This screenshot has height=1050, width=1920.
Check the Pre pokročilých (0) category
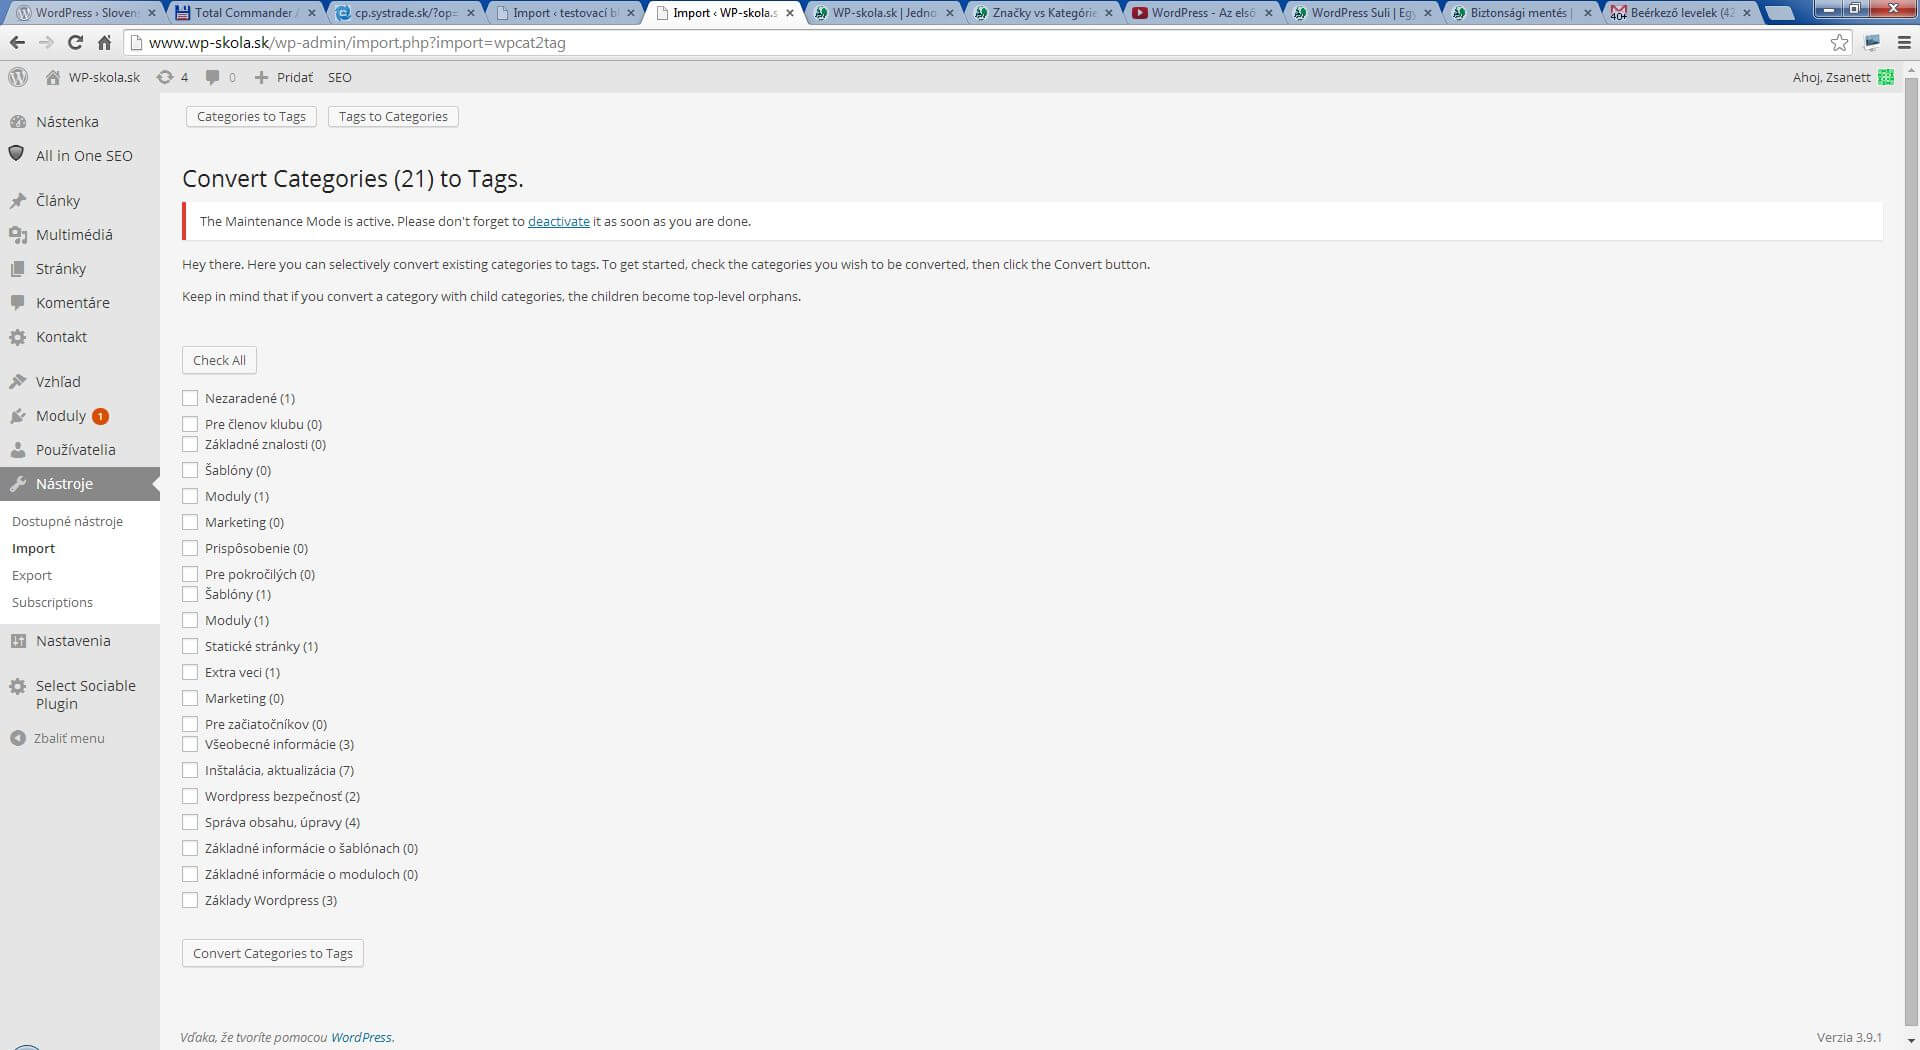[x=190, y=574]
